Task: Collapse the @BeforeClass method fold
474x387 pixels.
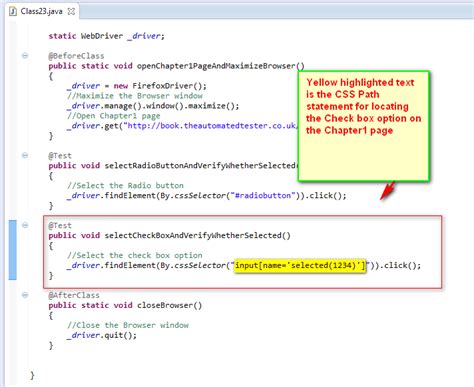Action: pyautogui.click(x=25, y=56)
